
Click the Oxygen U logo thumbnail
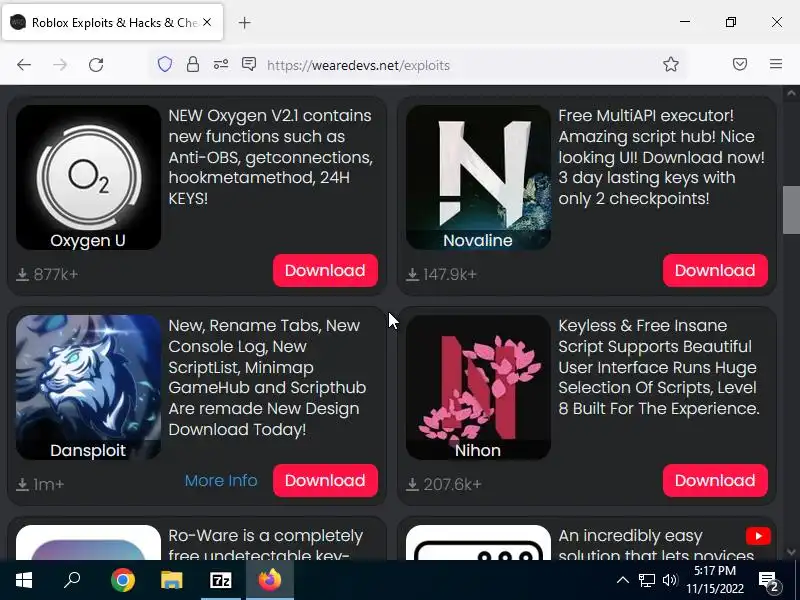(88, 178)
